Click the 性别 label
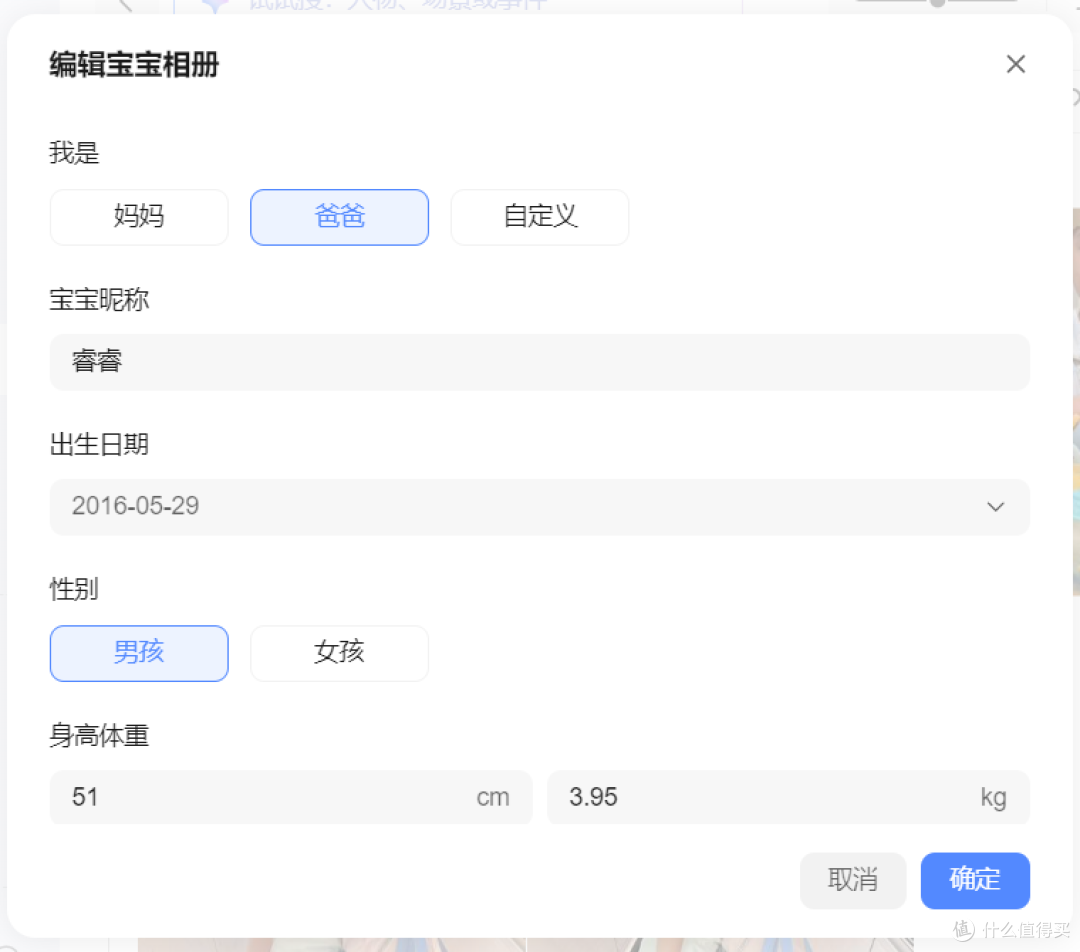1080x952 pixels. coord(74,590)
